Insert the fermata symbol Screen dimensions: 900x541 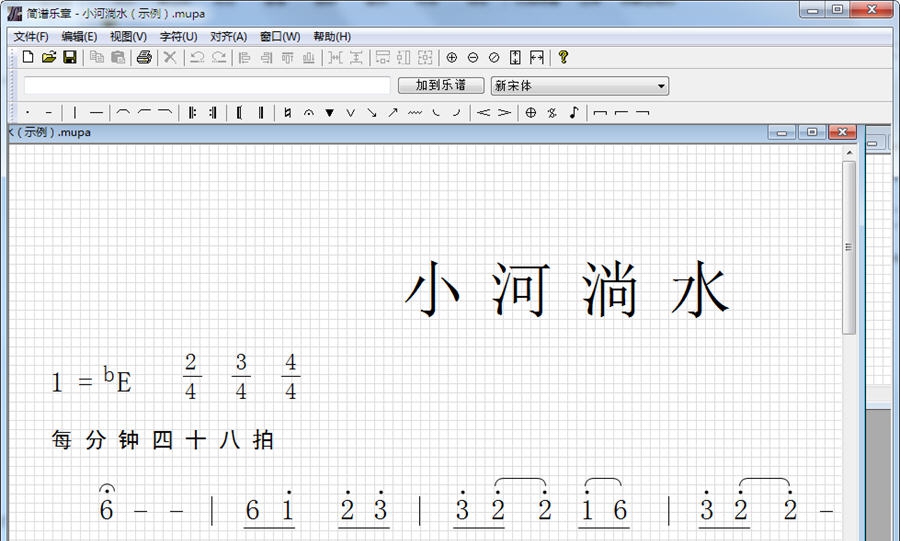[x=309, y=113]
